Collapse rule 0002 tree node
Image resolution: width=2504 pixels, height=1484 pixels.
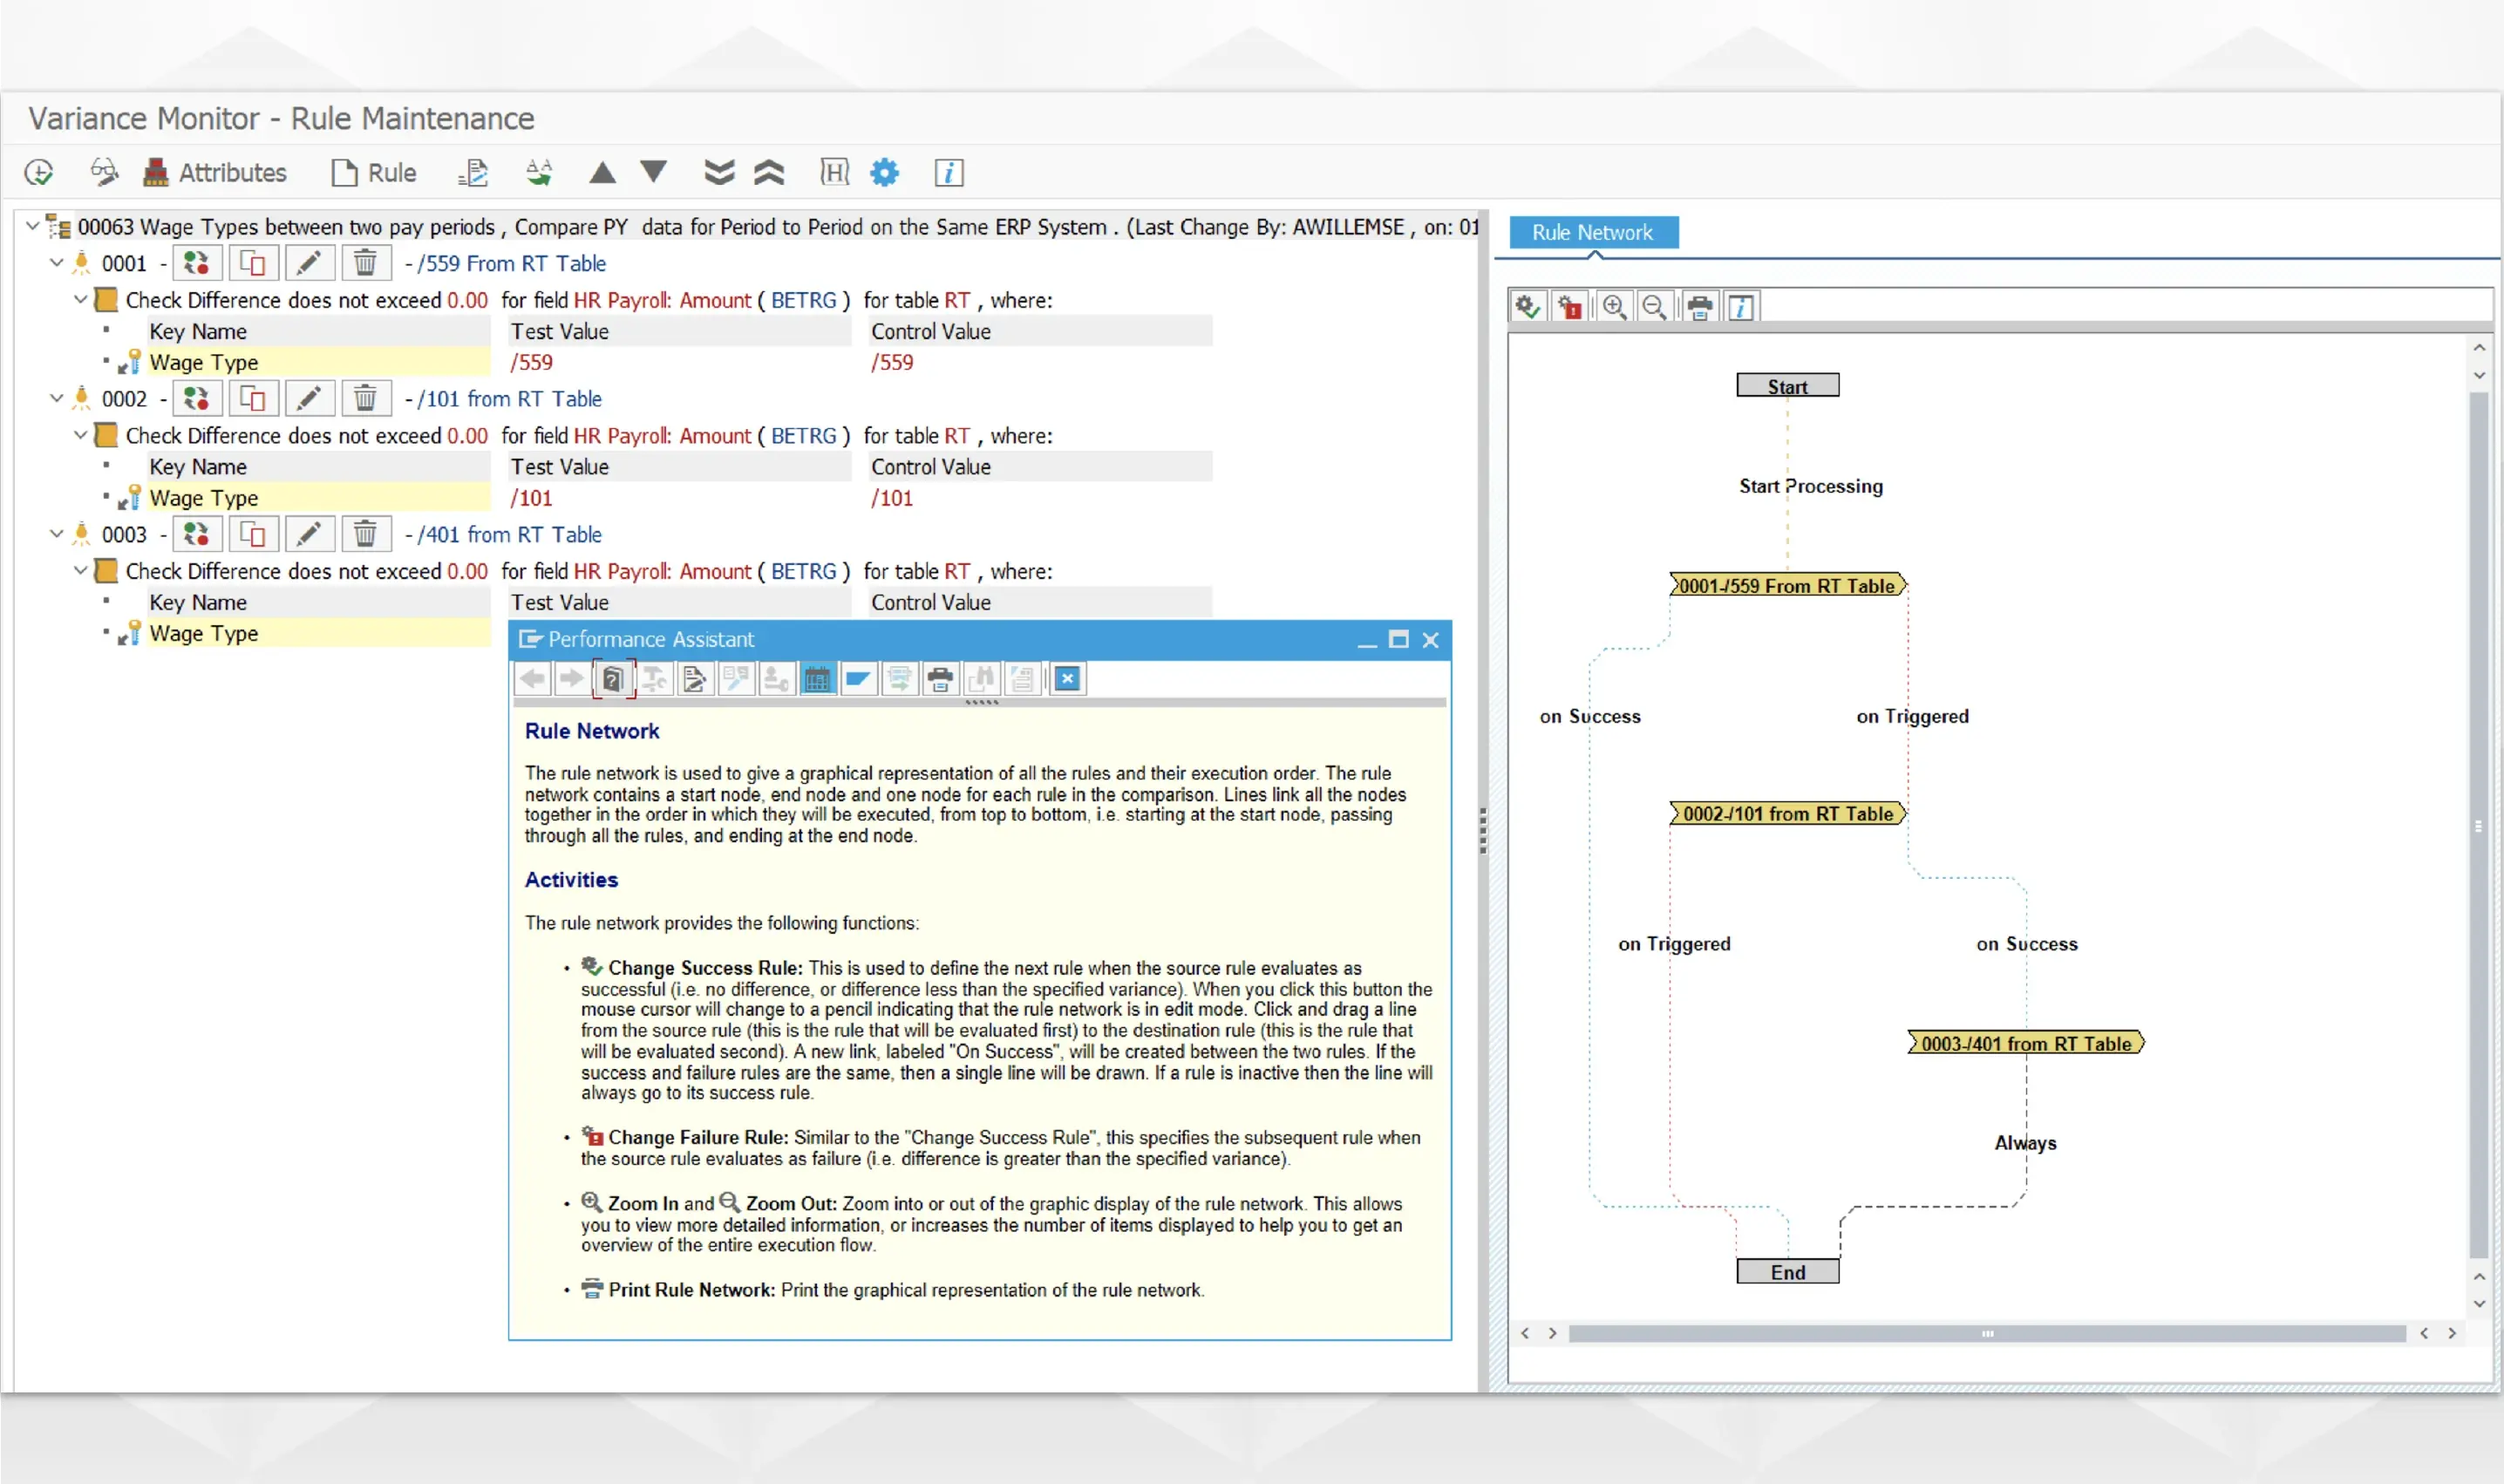click(x=56, y=398)
